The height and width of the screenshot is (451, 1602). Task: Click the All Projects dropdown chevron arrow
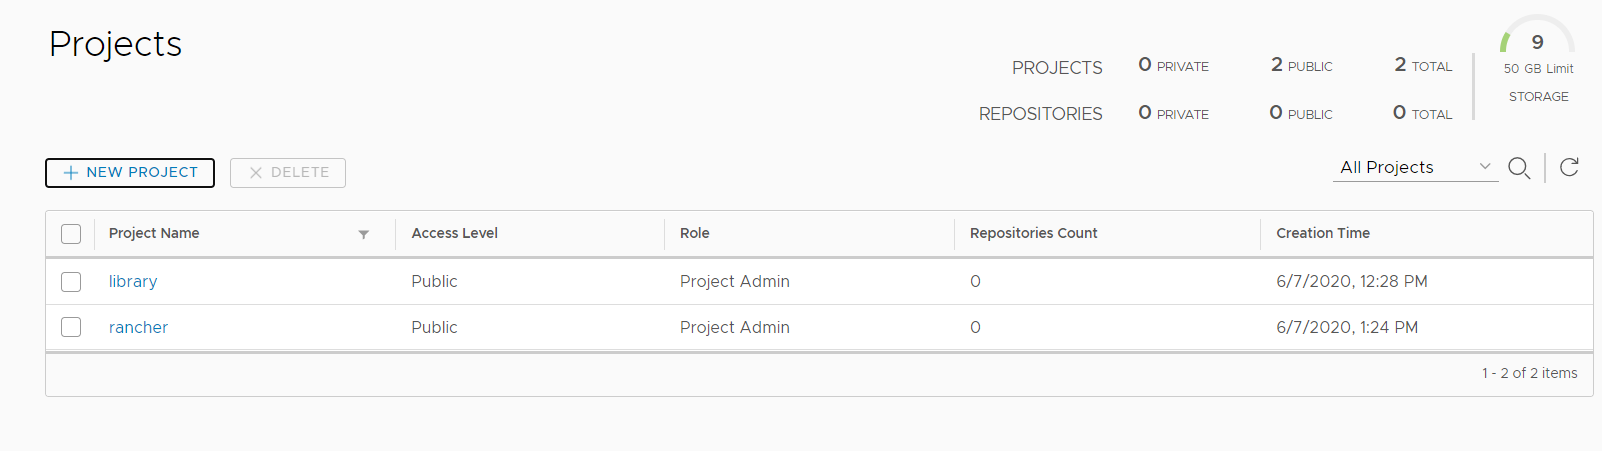coord(1485,166)
